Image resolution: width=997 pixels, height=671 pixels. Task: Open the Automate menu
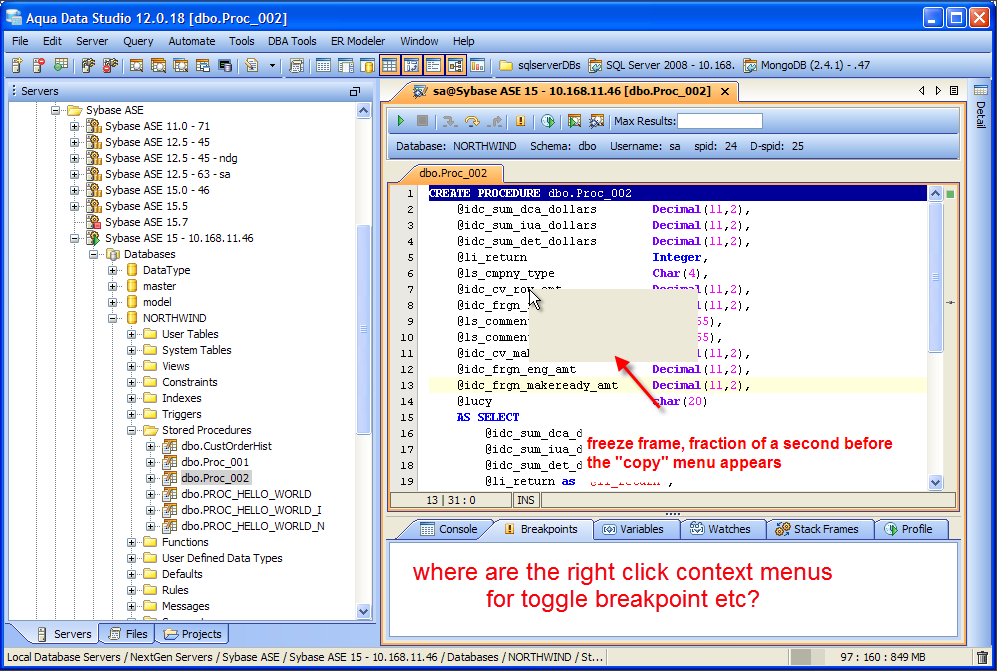click(x=191, y=41)
